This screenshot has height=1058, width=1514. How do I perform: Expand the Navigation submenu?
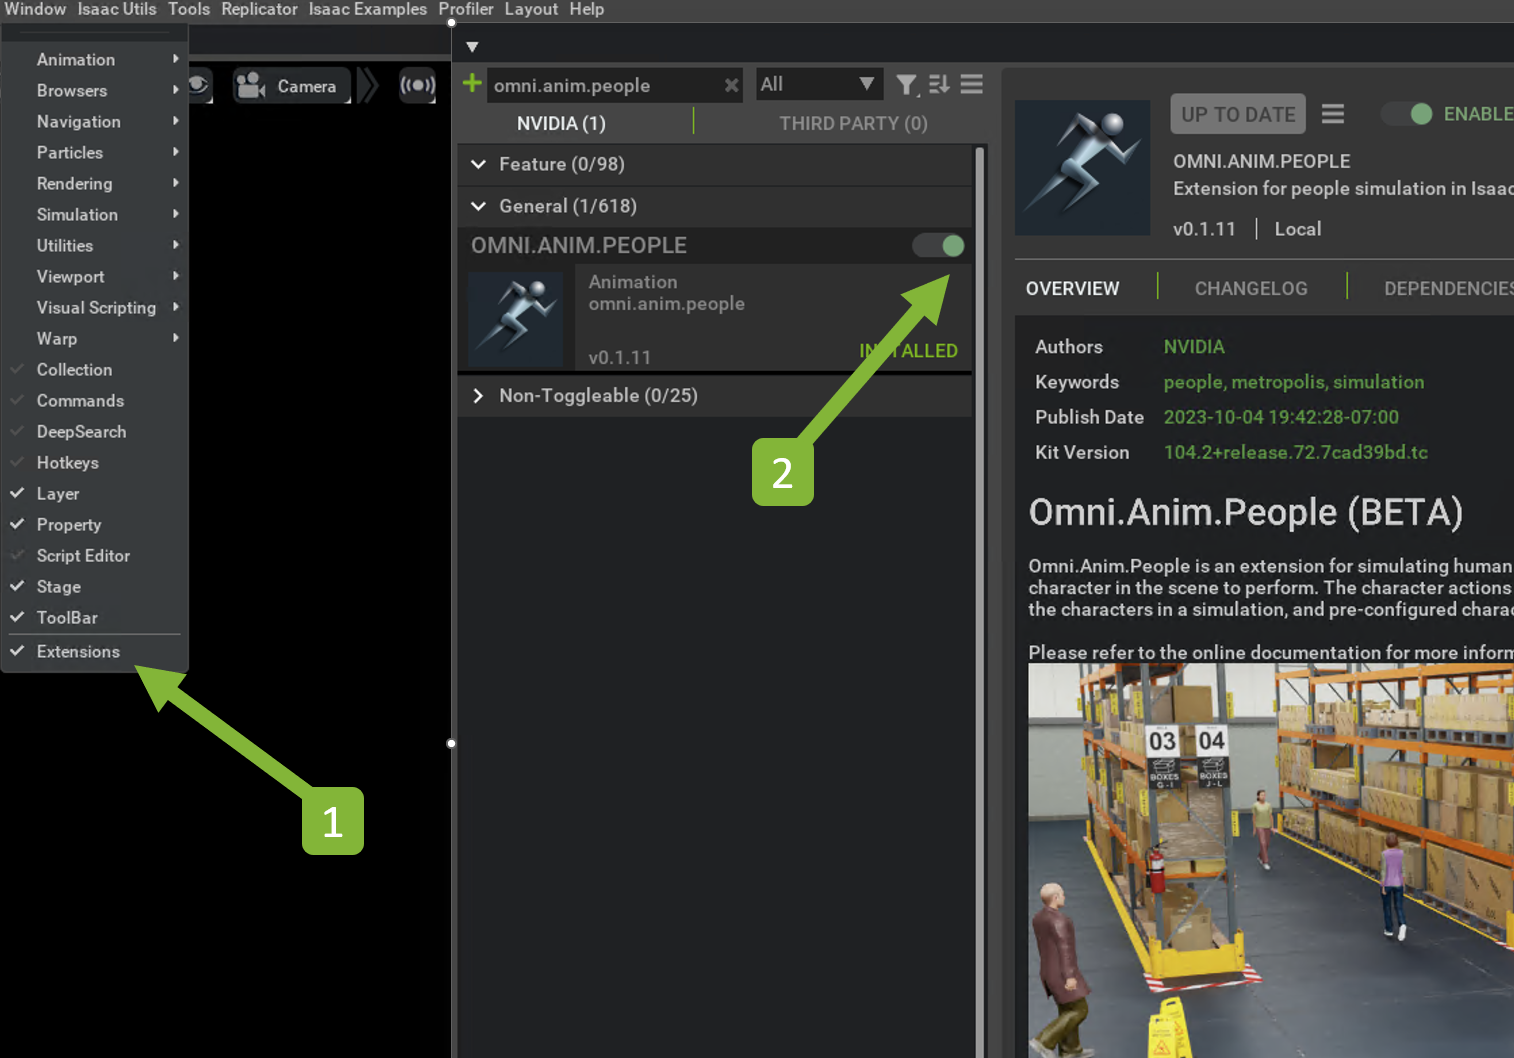[x=94, y=122]
